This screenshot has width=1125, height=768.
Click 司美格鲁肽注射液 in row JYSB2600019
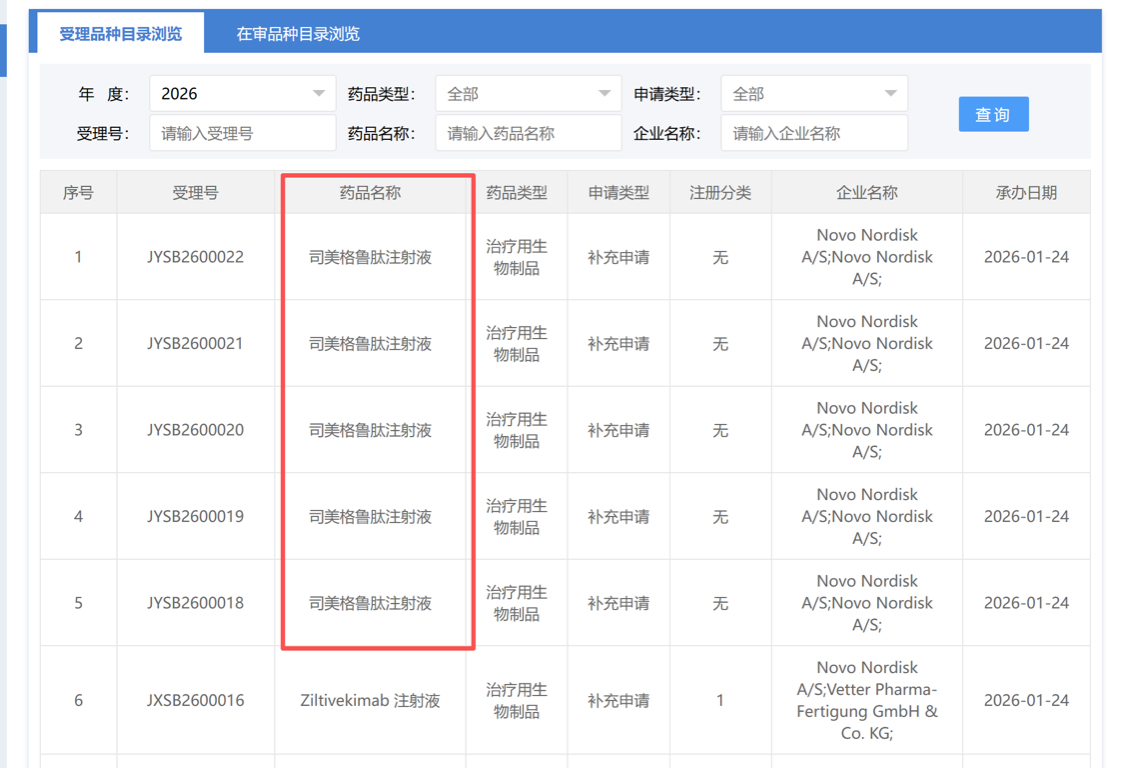[370, 517]
